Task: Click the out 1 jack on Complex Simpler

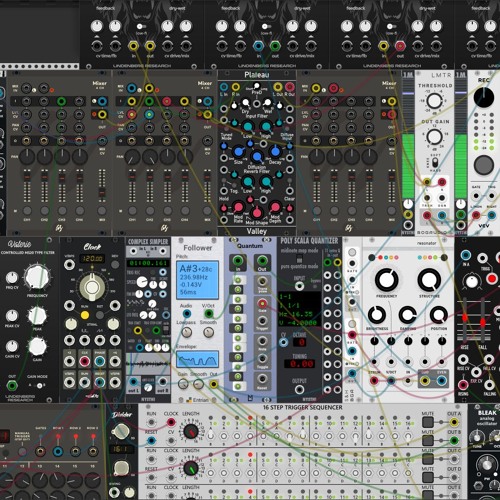Action: (x=133, y=382)
